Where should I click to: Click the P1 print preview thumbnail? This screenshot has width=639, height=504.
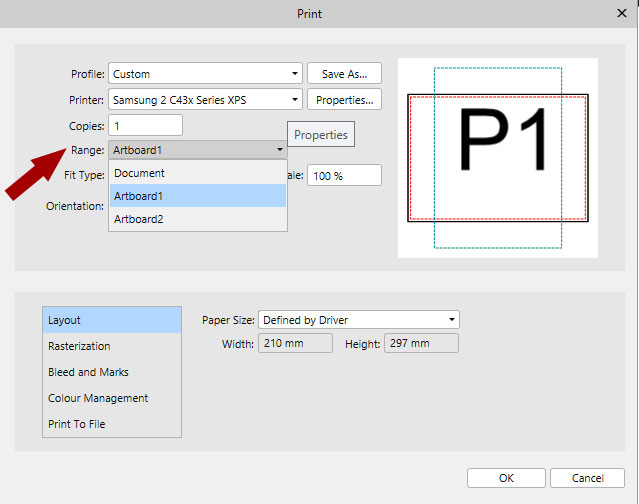pyautogui.click(x=498, y=157)
